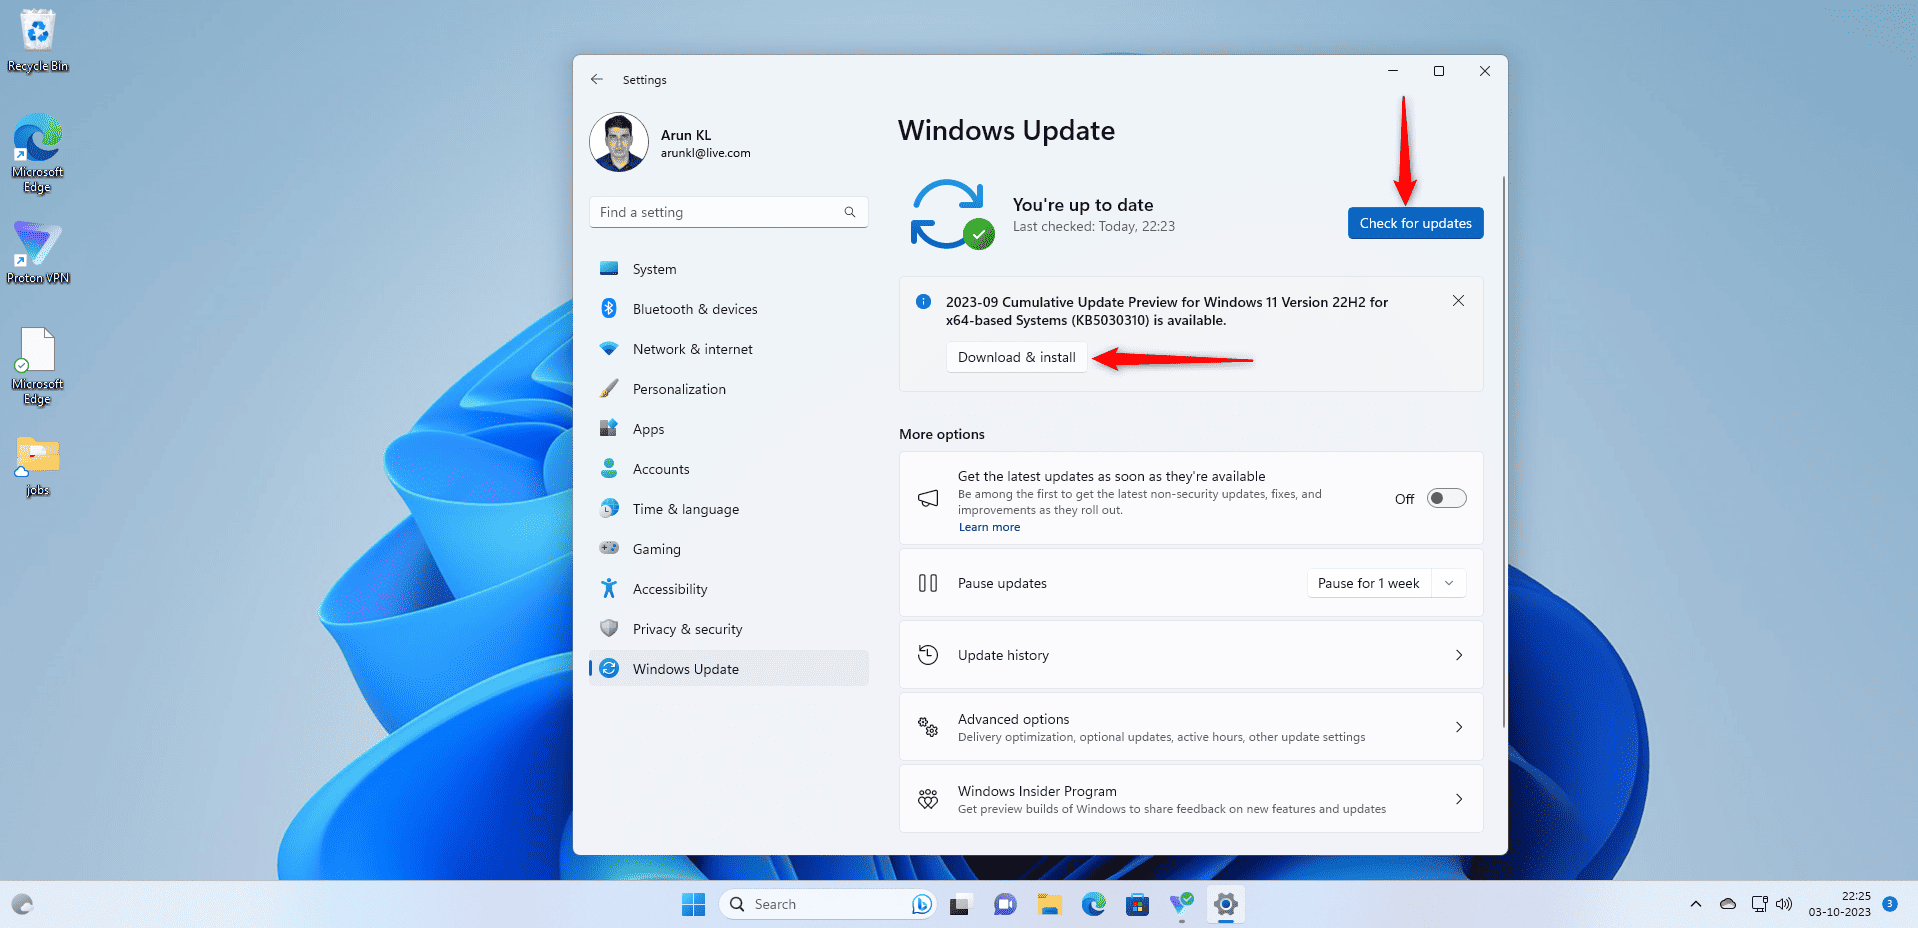
Task: Go to Time & language settings
Action: (x=728, y=509)
